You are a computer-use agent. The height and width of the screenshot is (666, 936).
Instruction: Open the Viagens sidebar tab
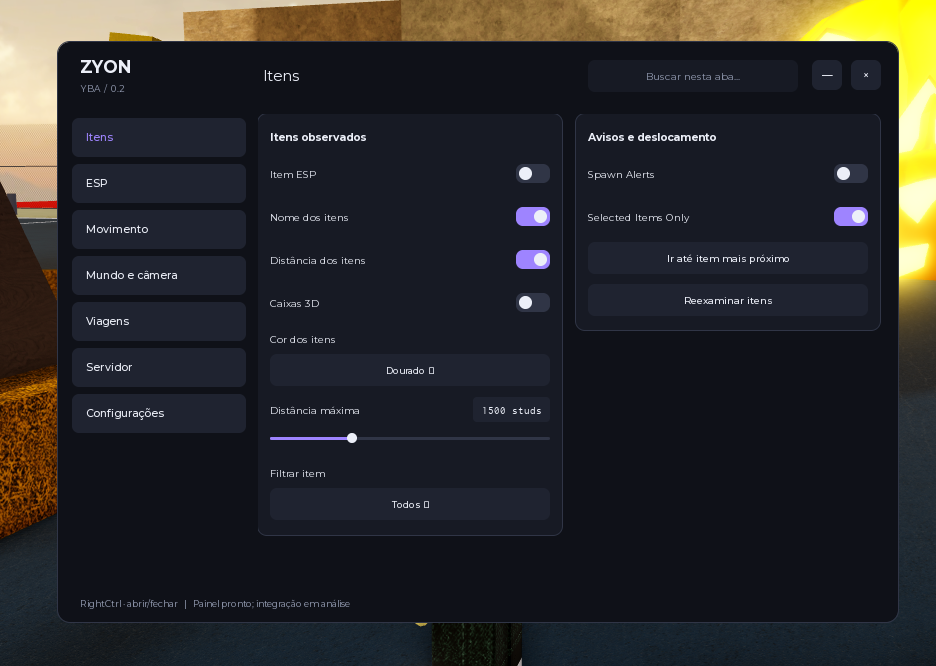[159, 321]
